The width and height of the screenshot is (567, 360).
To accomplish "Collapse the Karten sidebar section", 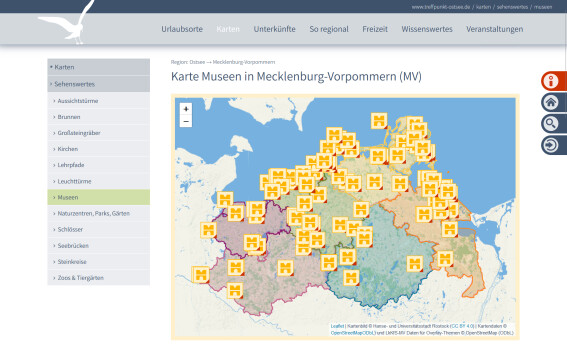I will [x=99, y=67].
